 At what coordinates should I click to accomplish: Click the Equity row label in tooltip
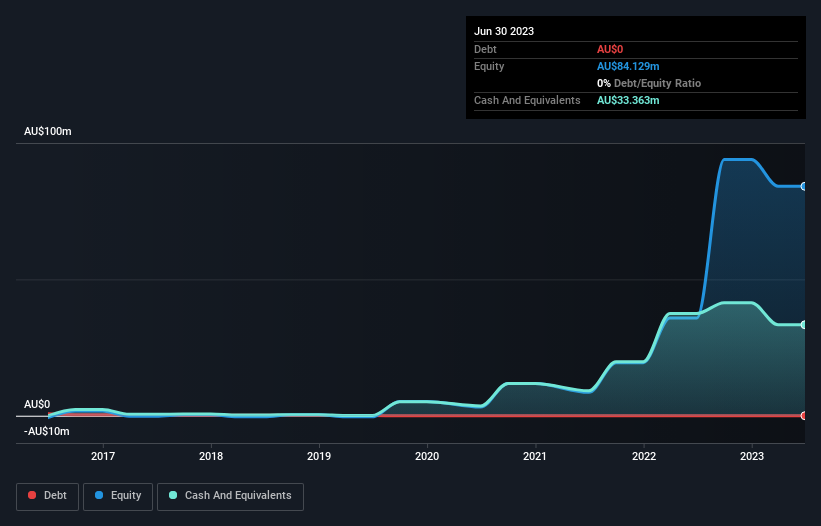(489, 66)
